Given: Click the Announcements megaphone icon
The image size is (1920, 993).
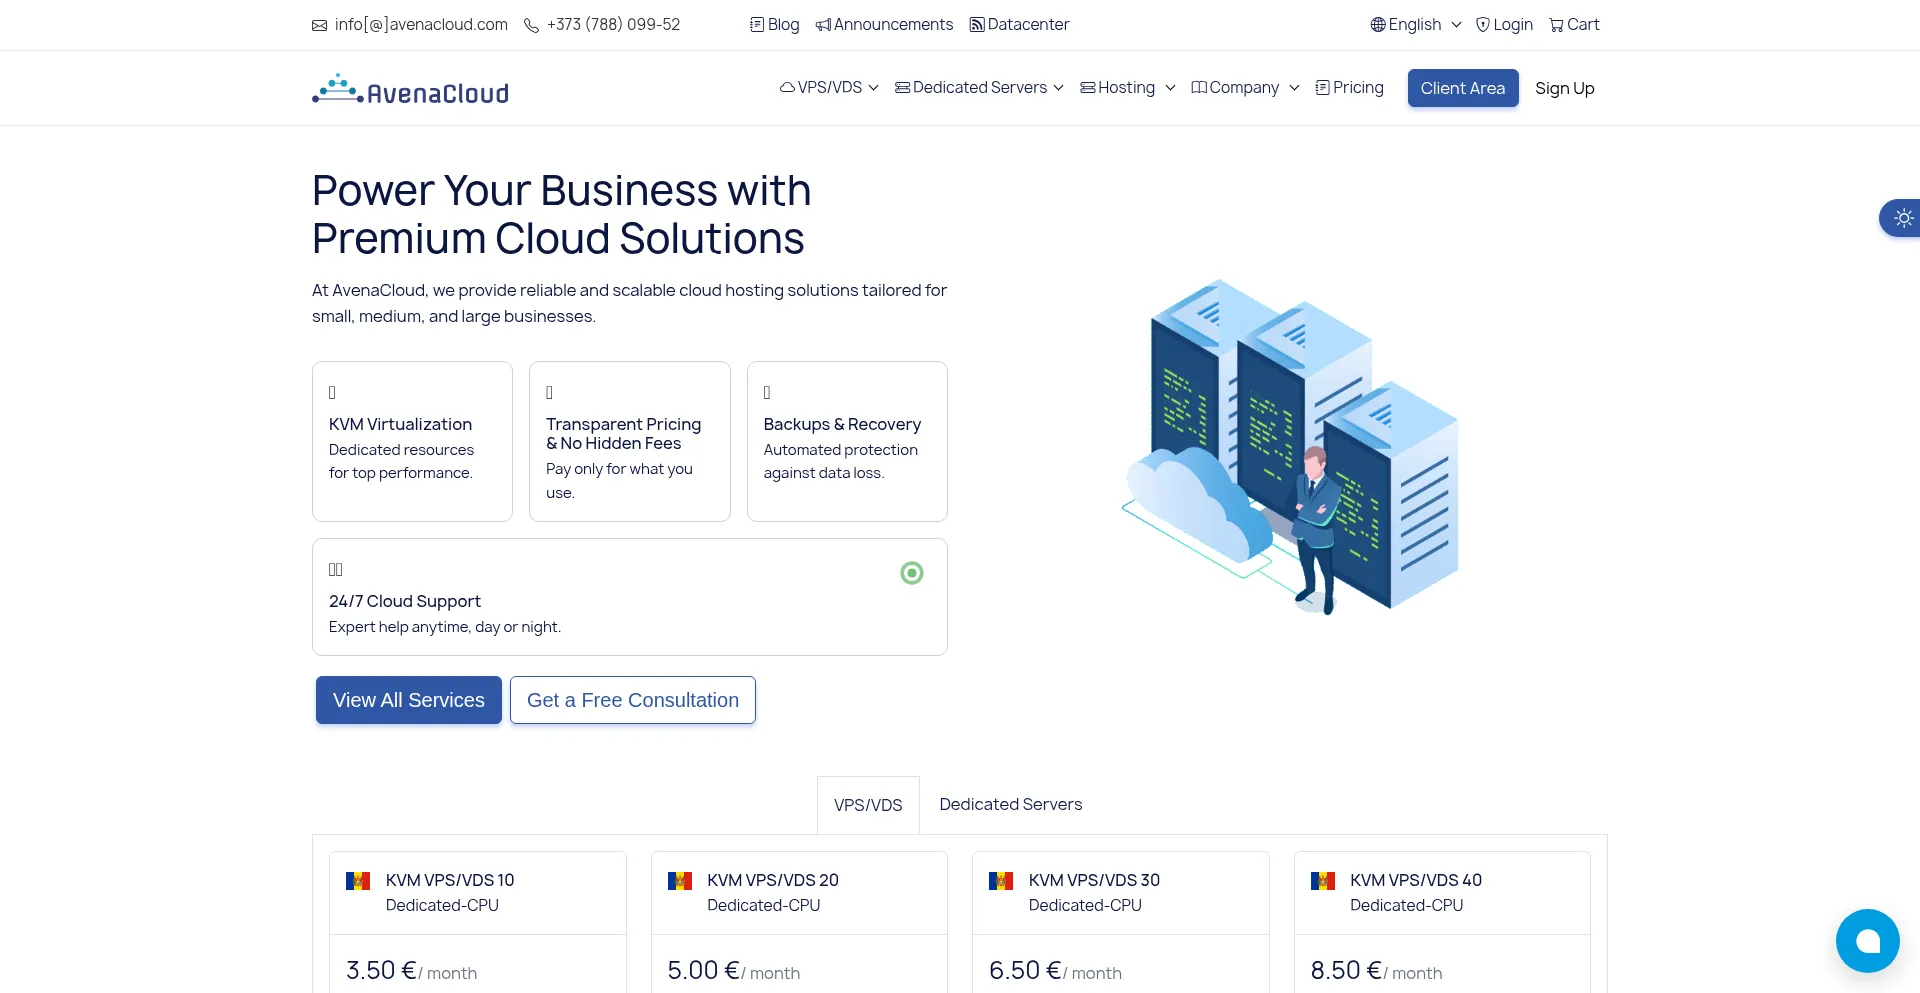Looking at the screenshot, I should pyautogui.click(x=823, y=25).
